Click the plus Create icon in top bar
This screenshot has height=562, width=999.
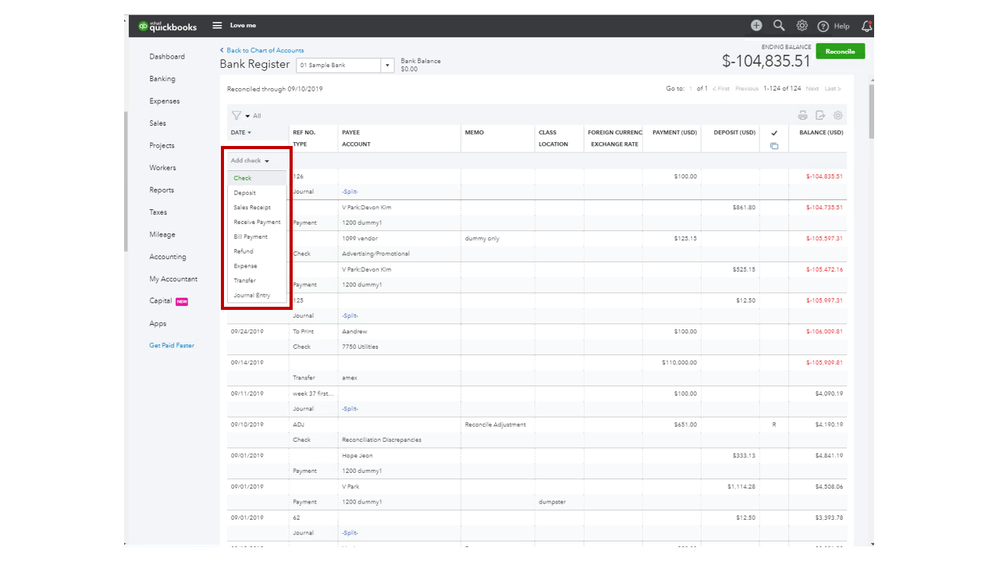757,26
